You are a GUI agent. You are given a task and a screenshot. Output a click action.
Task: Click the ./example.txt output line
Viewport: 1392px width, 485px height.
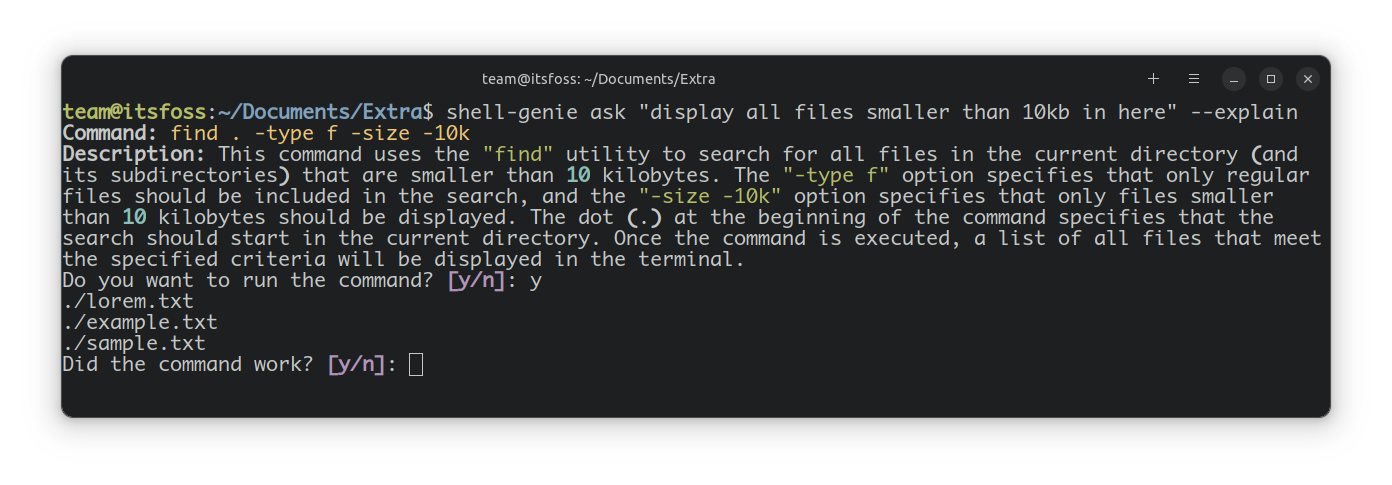coord(139,323)
